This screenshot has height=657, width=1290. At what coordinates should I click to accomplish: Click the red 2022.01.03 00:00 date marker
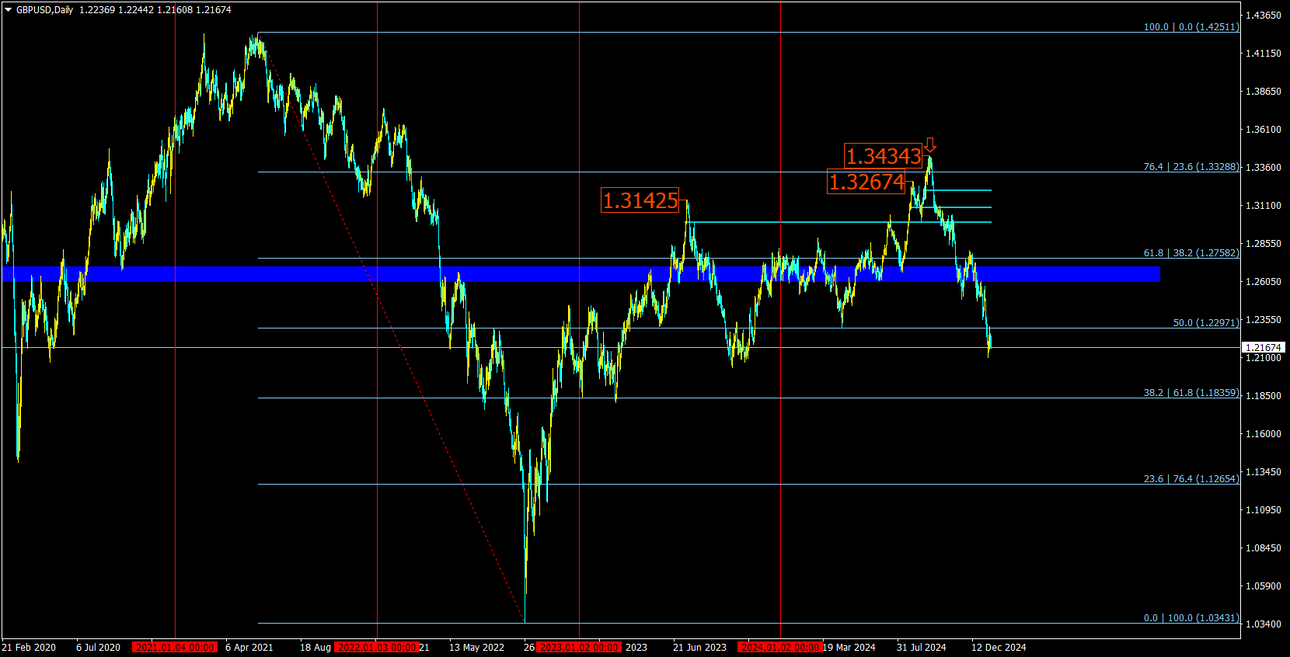376,648
